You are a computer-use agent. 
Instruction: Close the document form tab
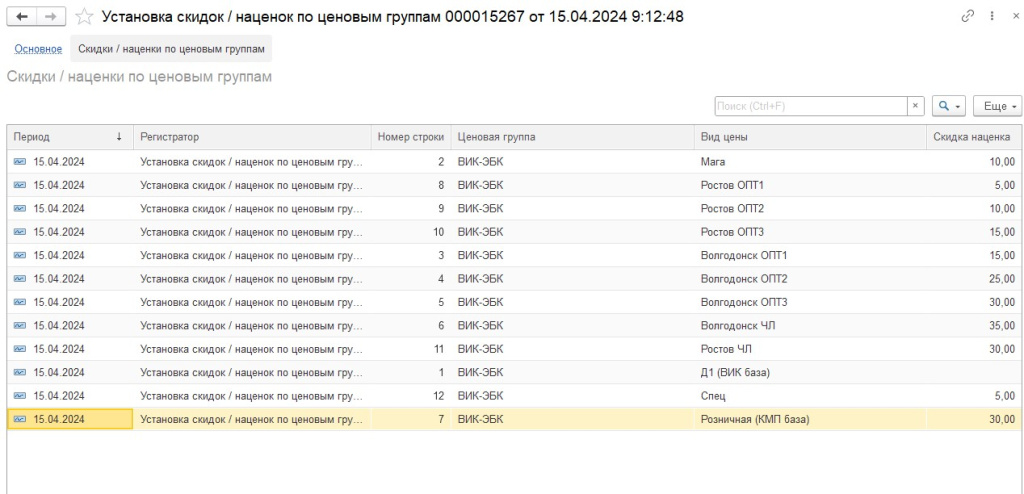point(1013,17)
